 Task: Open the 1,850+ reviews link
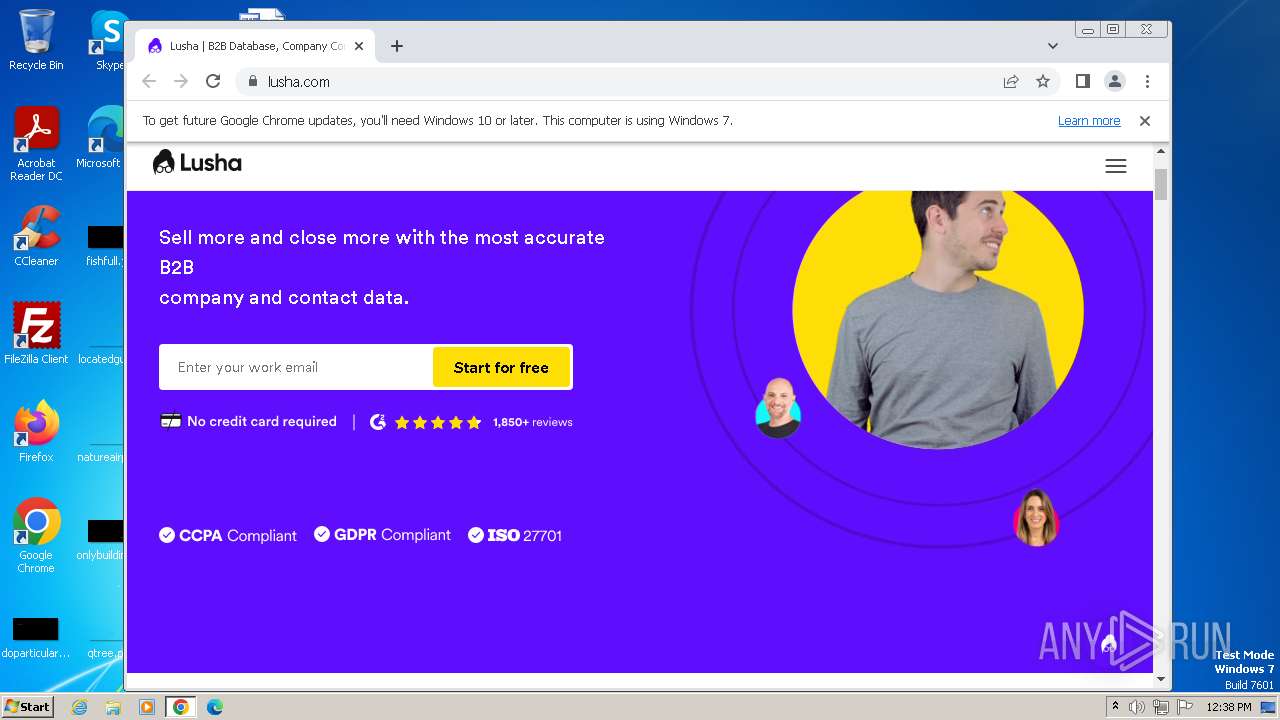click(533, 422)
